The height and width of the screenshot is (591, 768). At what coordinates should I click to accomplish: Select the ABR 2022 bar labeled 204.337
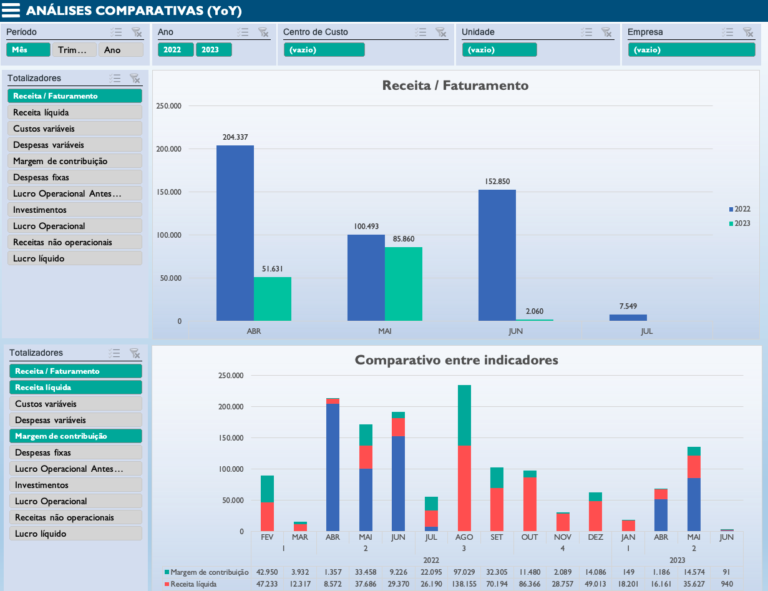(235, 233)
